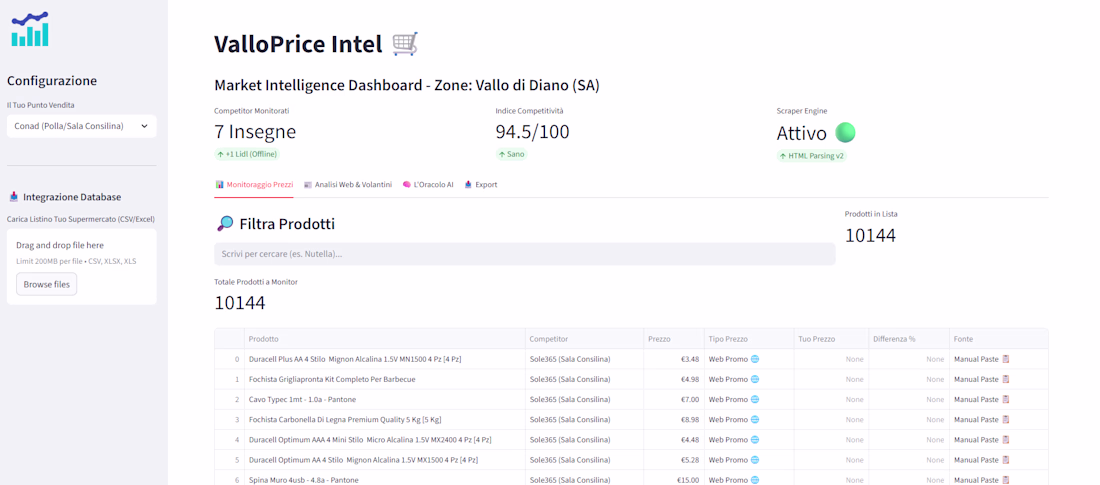Open L'Oracolo AI tab
1100x485 pixels.
pos(428,185)
